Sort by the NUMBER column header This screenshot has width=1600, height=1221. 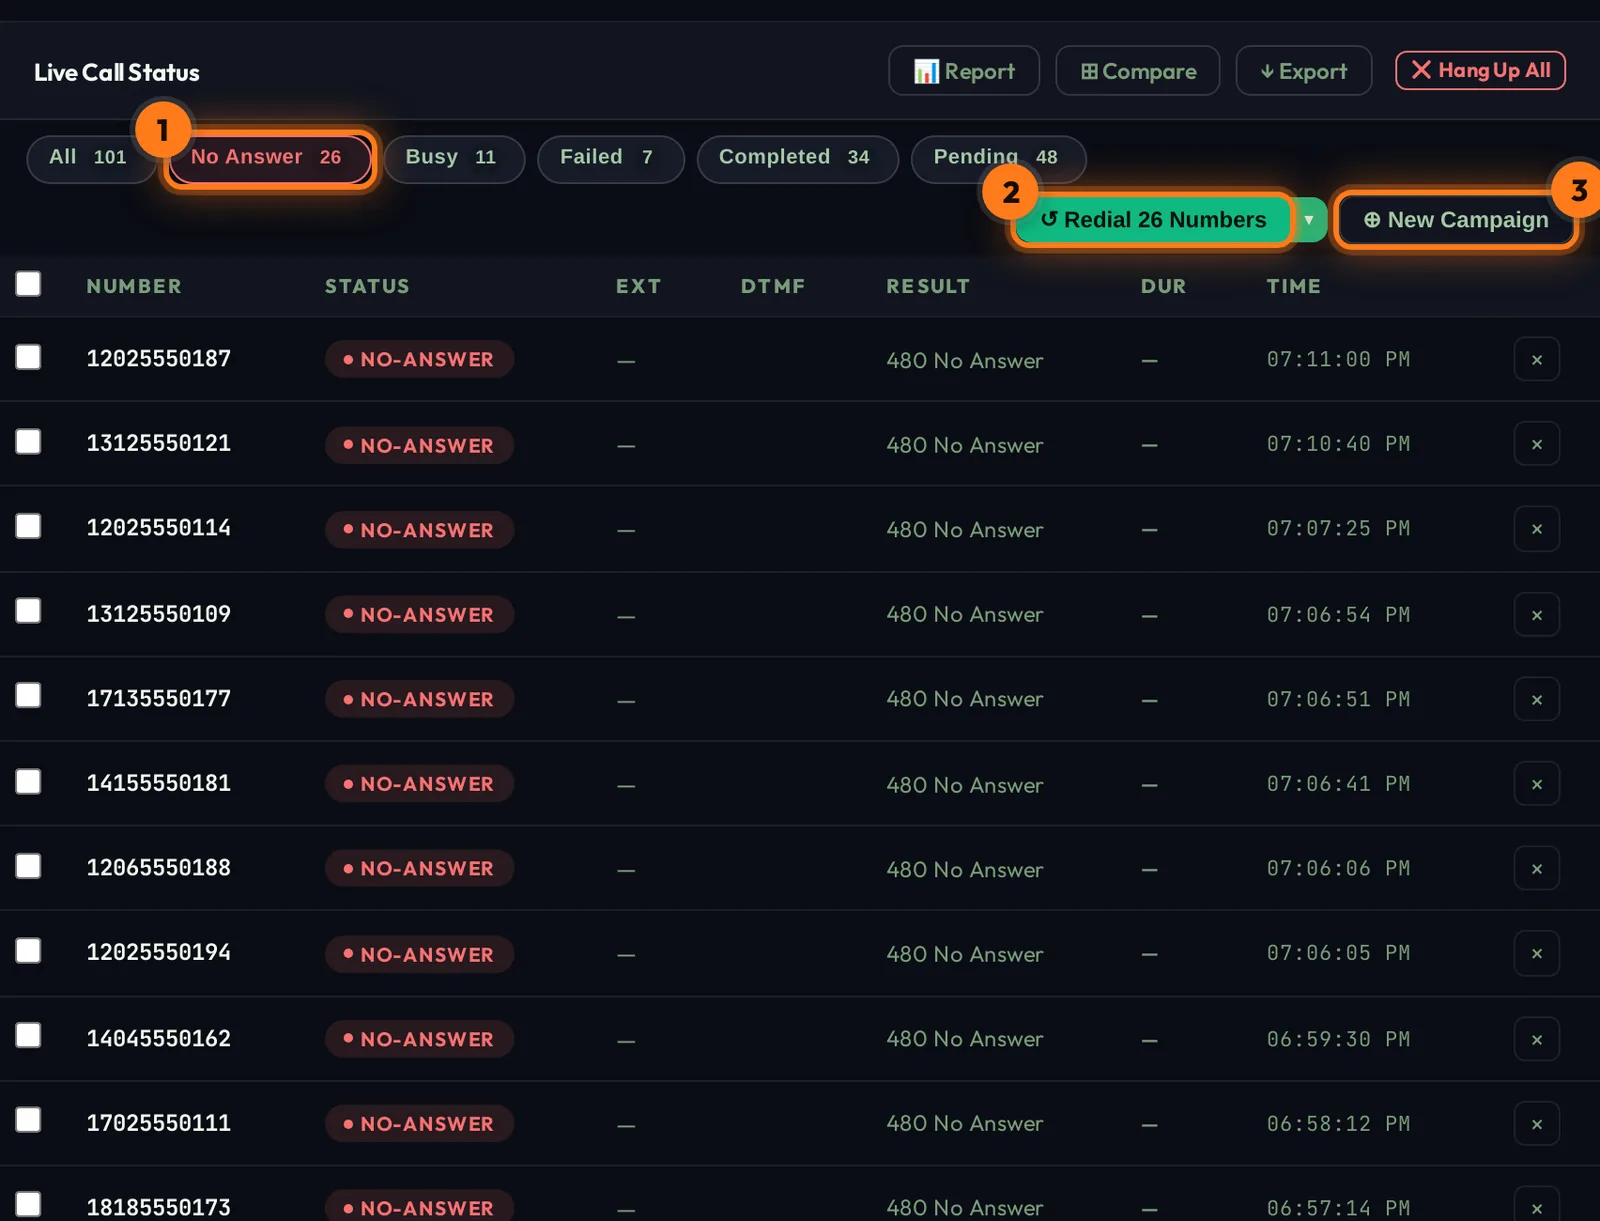click(x=134, y=286)
